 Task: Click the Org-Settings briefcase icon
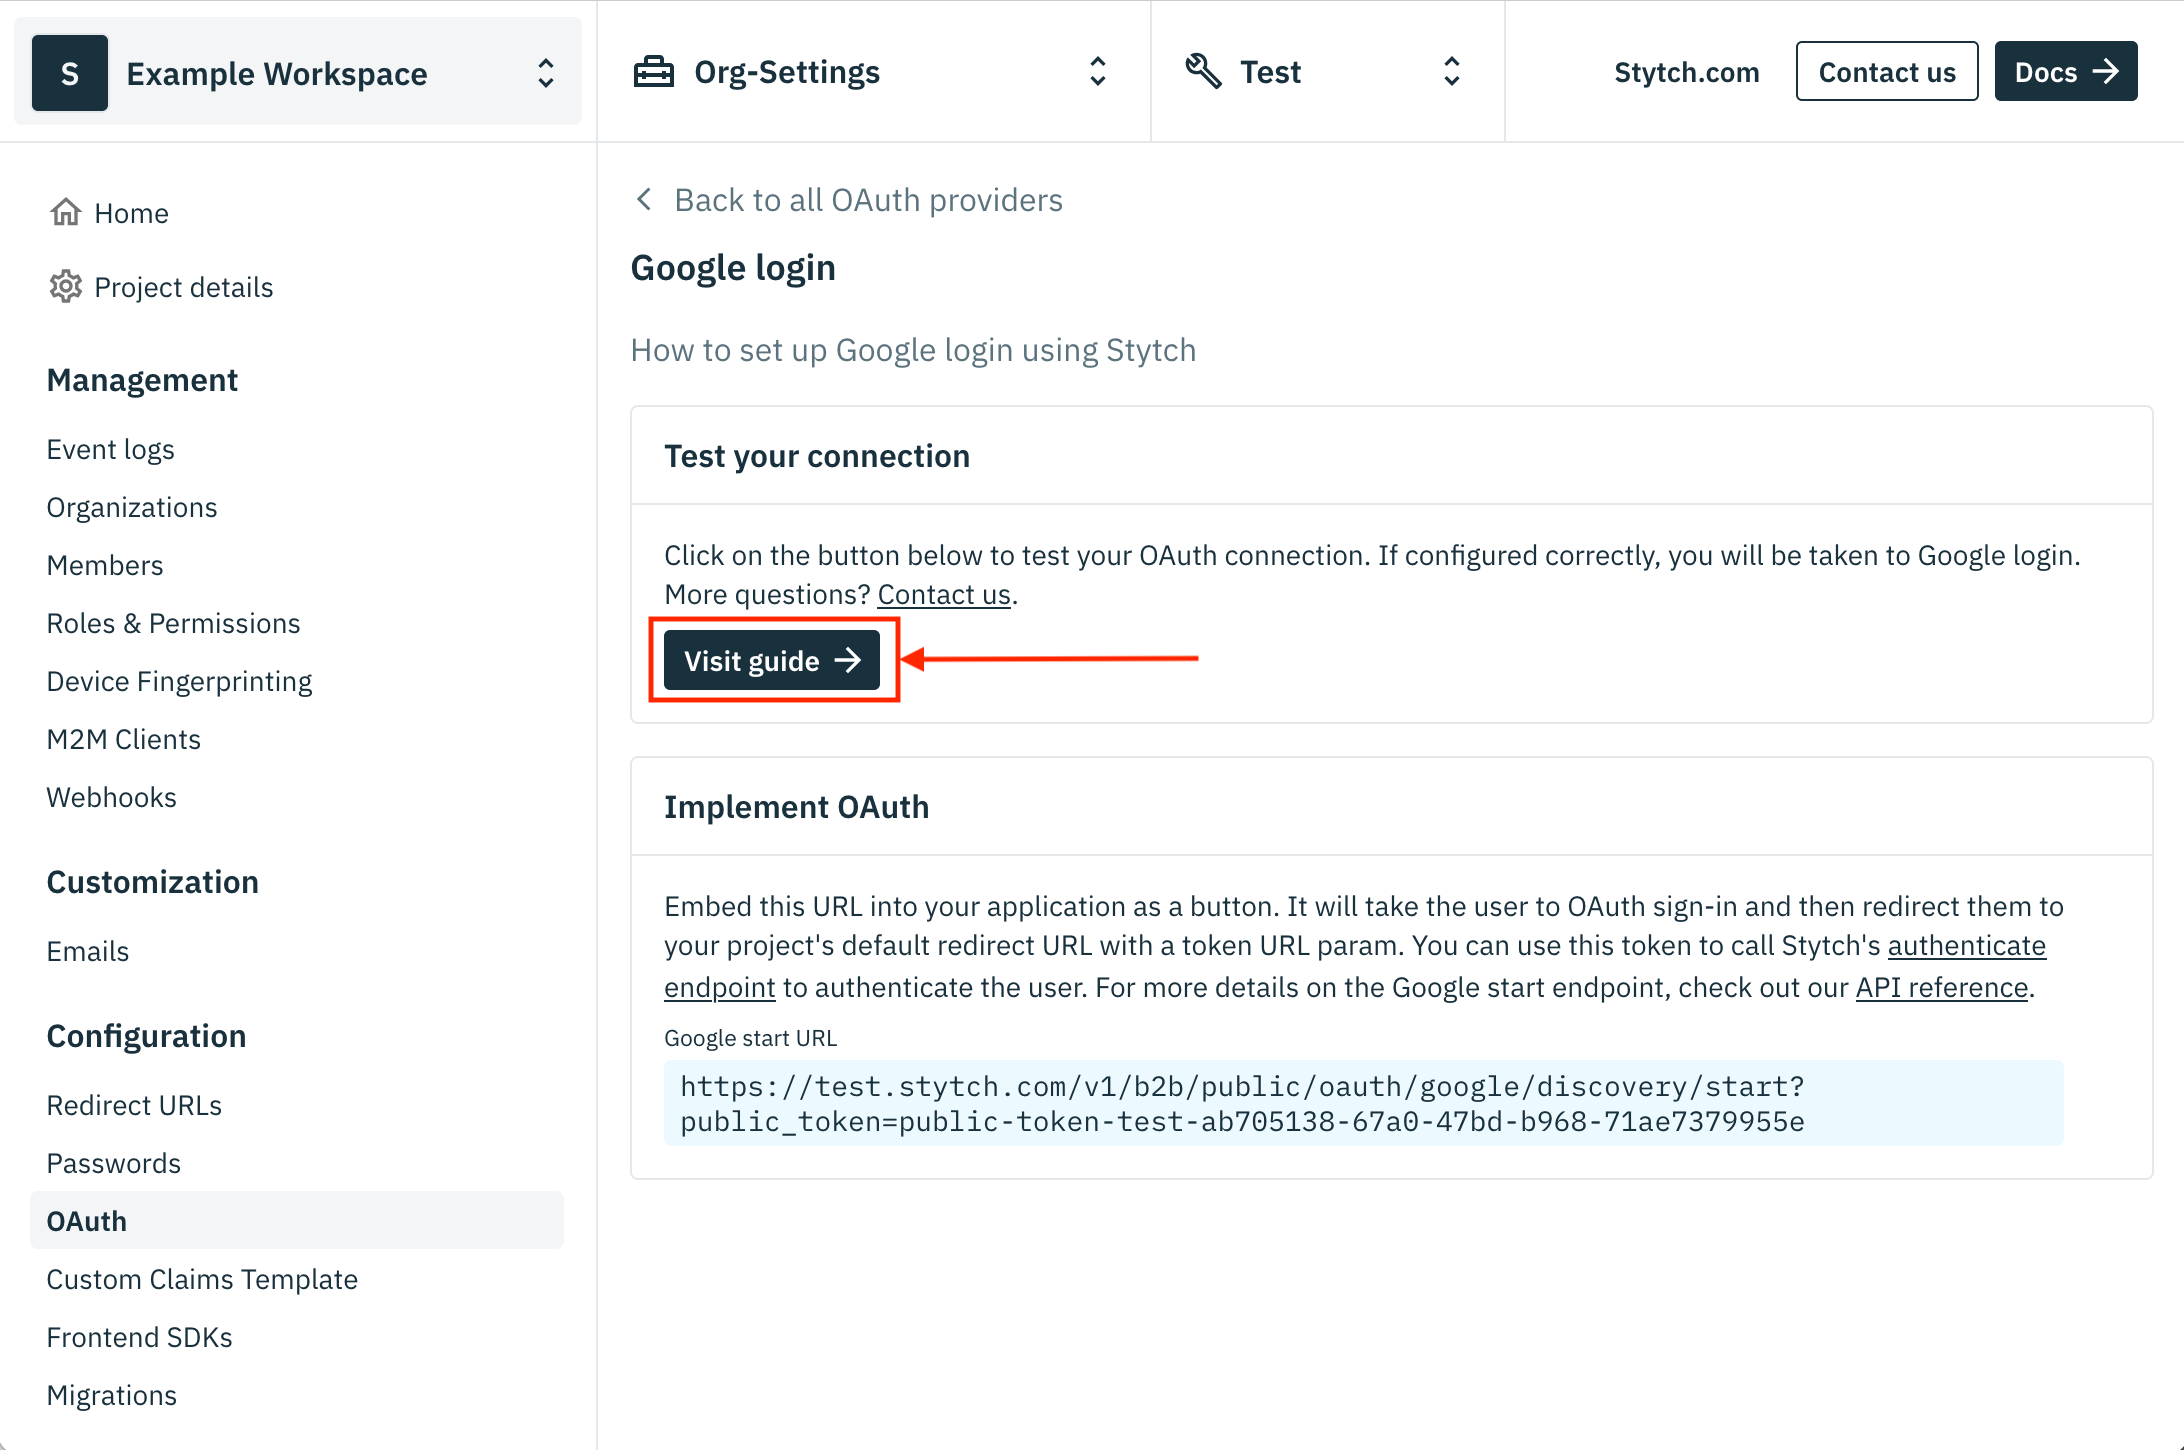coord(654,72)
